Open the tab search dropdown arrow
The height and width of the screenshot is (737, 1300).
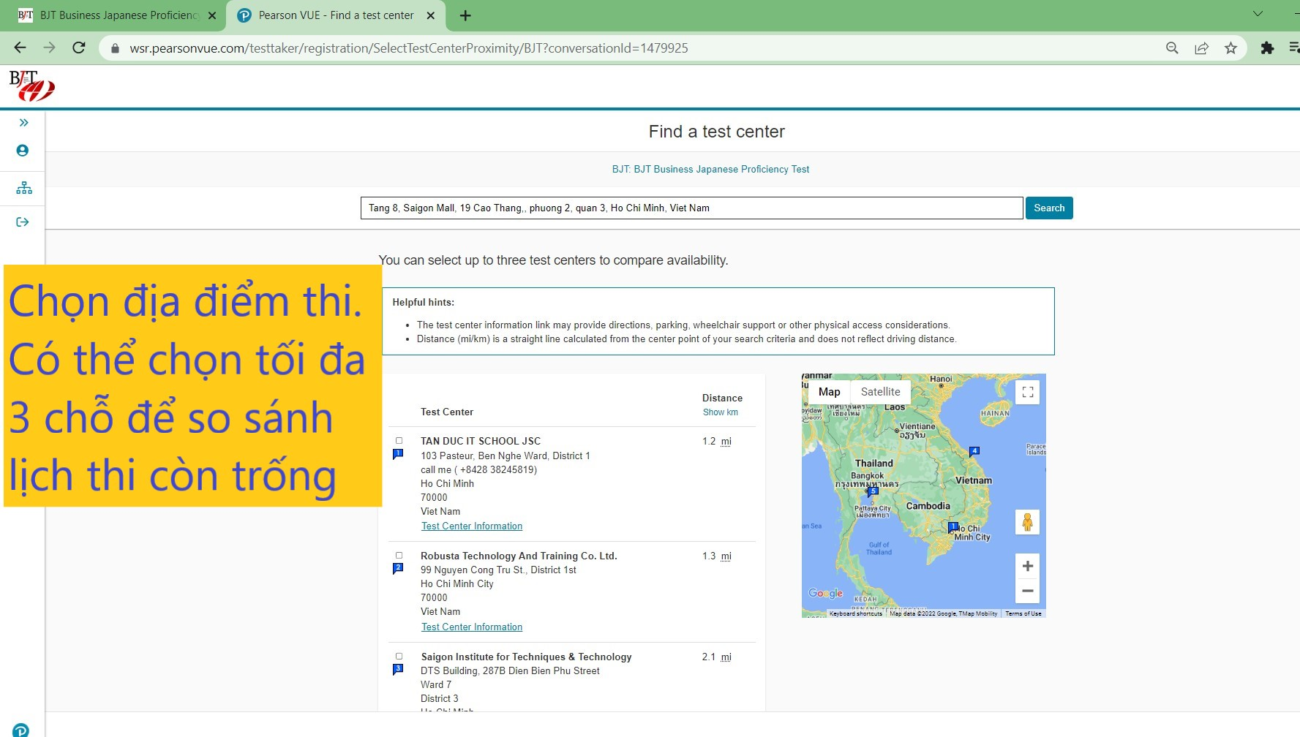pyautogui.click(x=1258, y=15)
